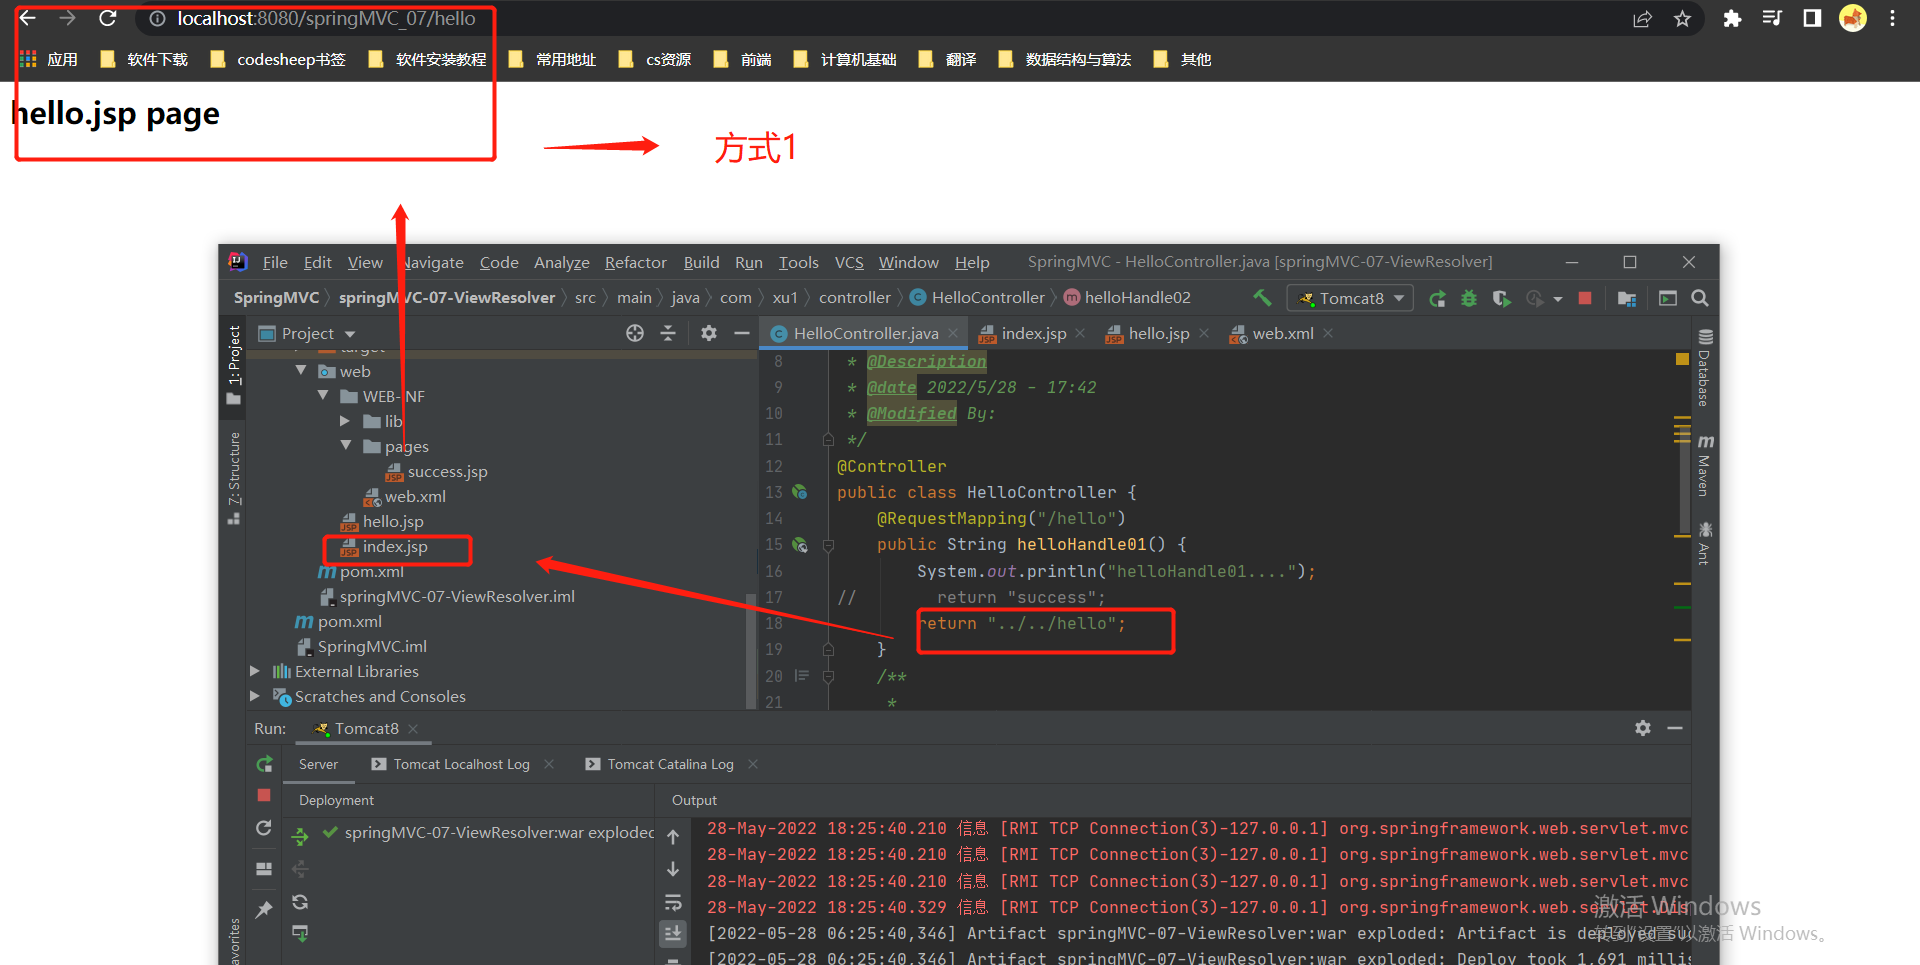This screenshot has width=1920, height=965.
Task: Open the Refactor menu
Action: tap(636, 262)
